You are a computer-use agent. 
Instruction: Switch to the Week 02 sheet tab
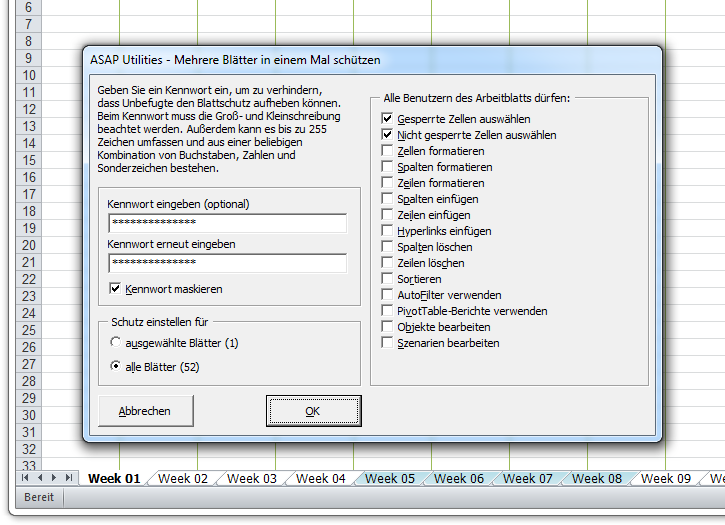coord(183,478)
